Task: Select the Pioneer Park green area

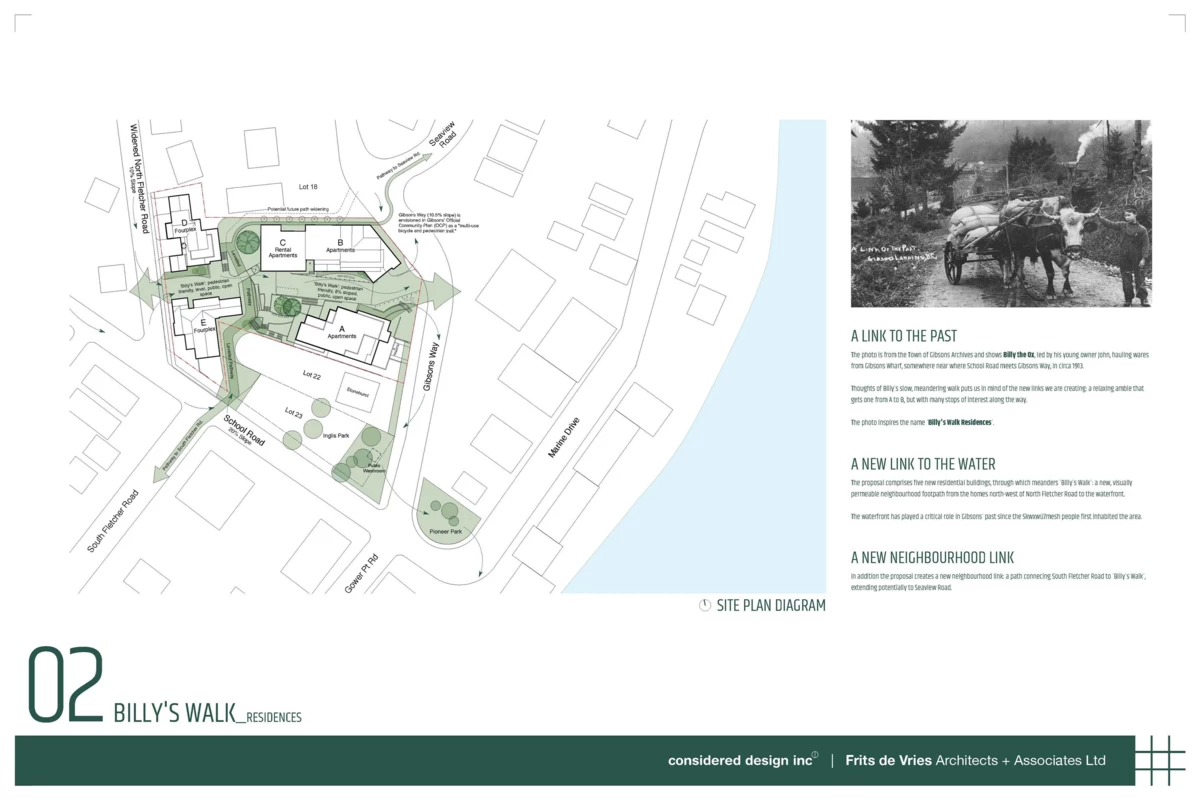Action: coord(447,512)
